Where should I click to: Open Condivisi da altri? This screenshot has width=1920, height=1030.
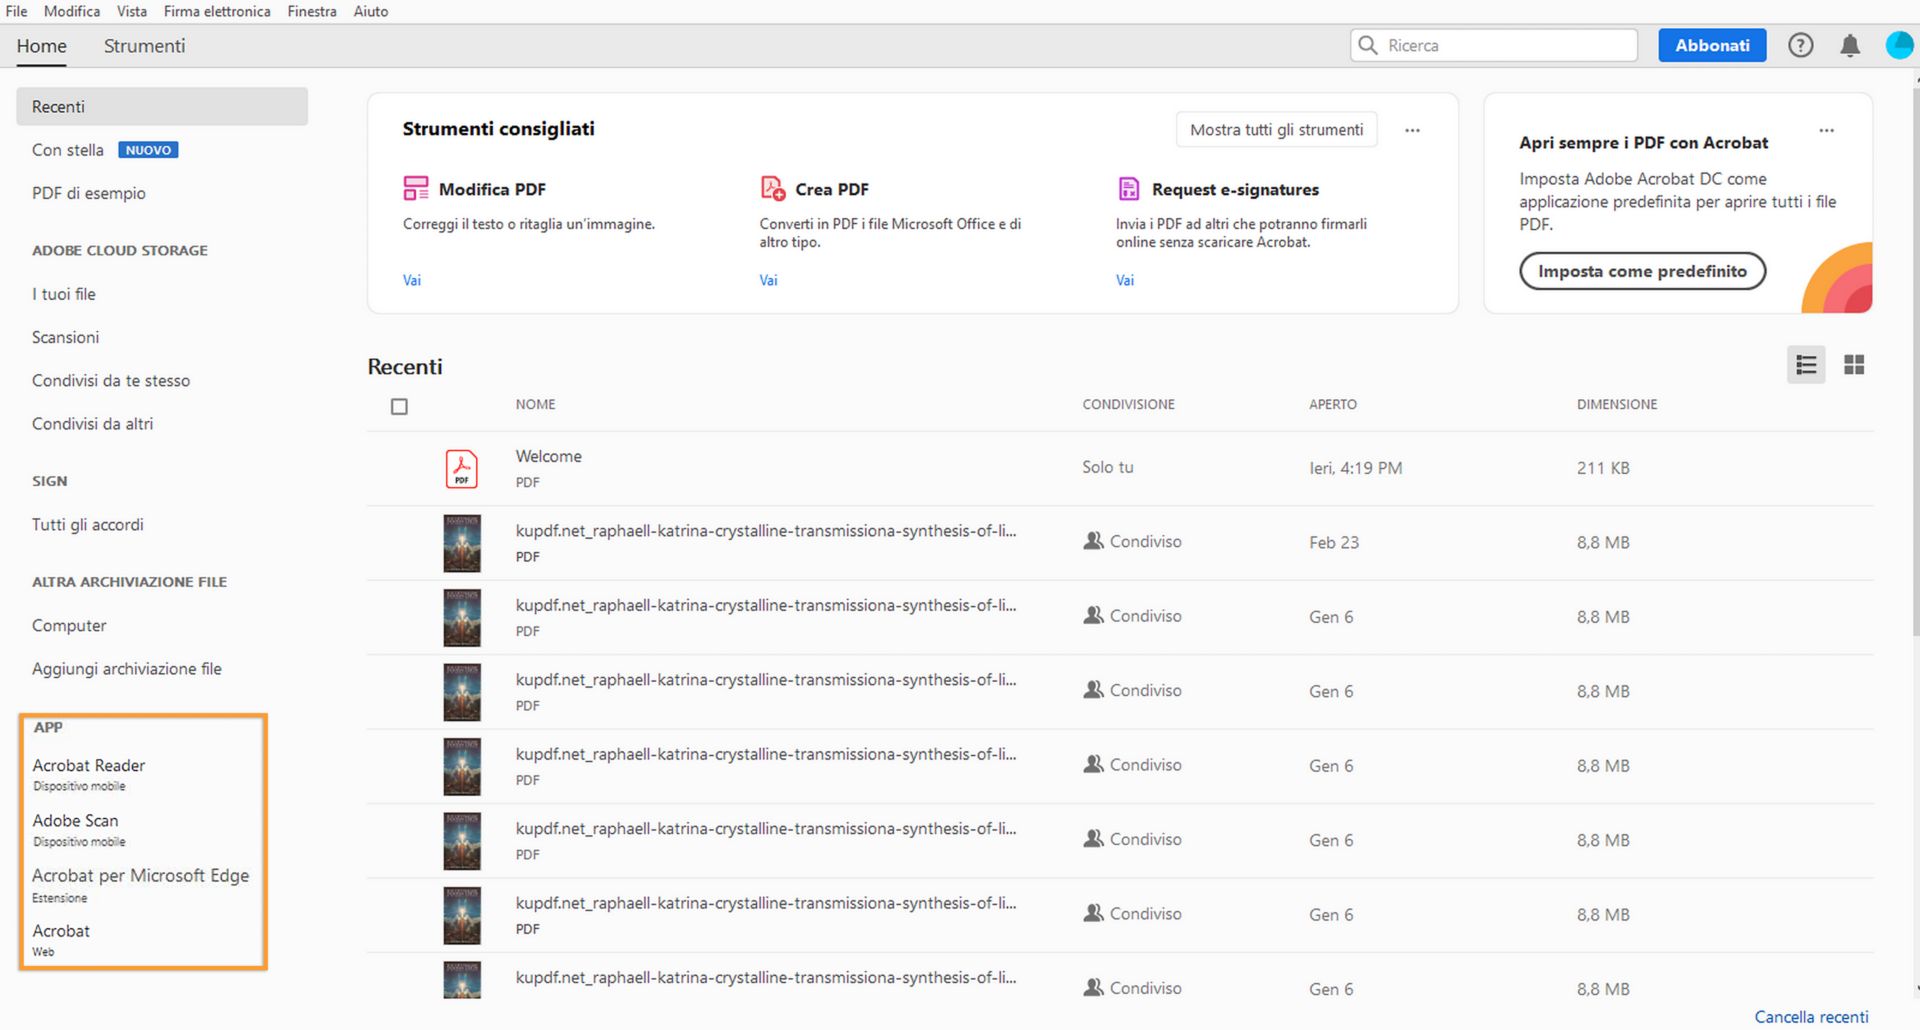(x=93, y=423)
